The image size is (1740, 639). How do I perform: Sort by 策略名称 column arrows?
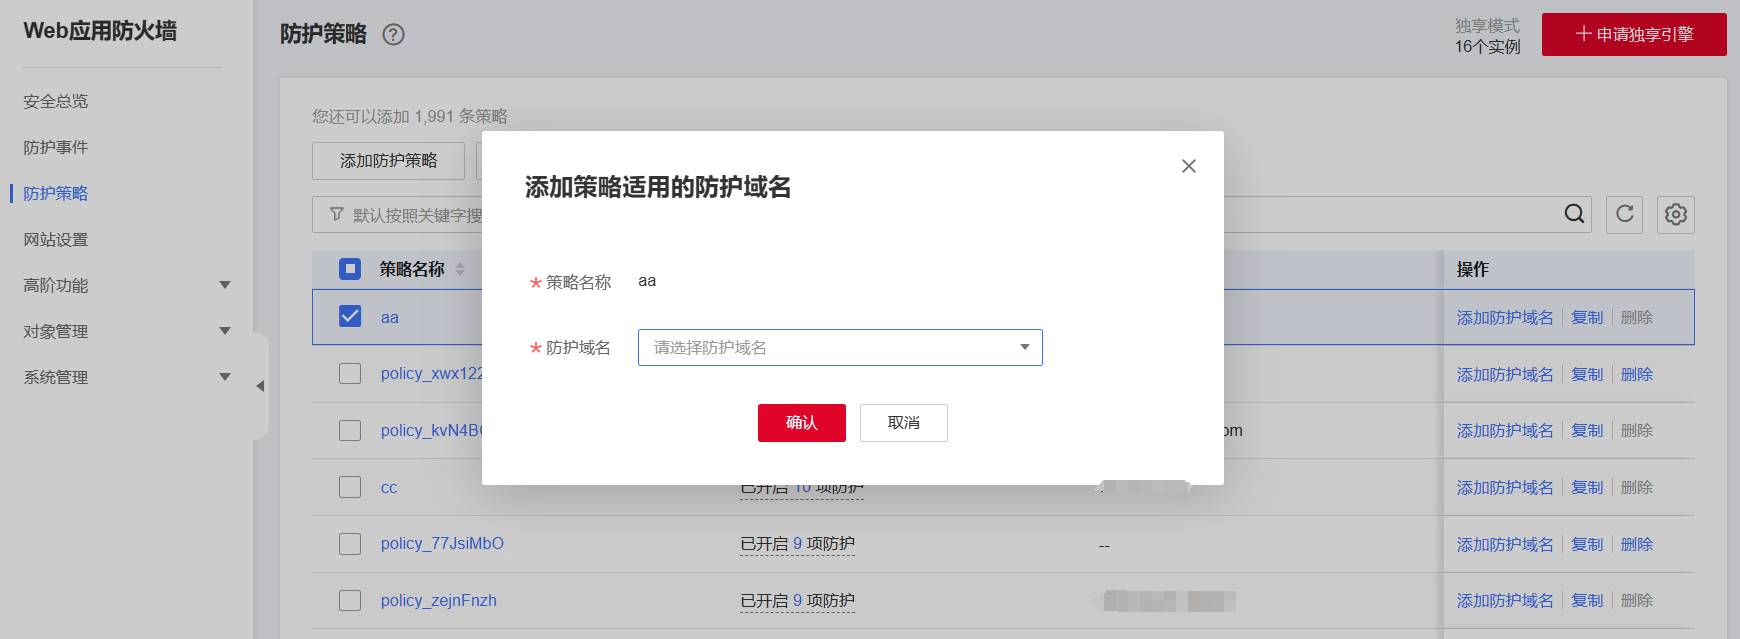pyautogui.click(x=460, y=269)
